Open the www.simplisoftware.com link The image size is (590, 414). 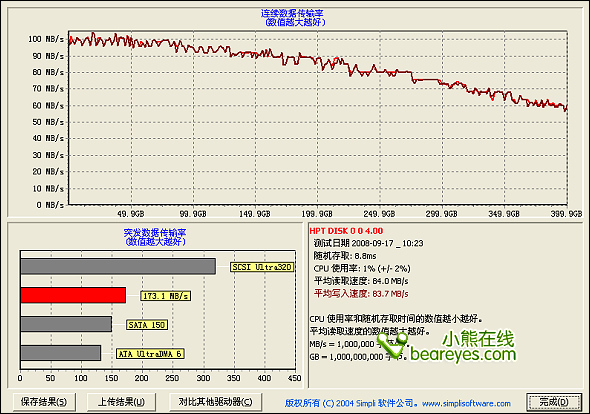[466, 403]
